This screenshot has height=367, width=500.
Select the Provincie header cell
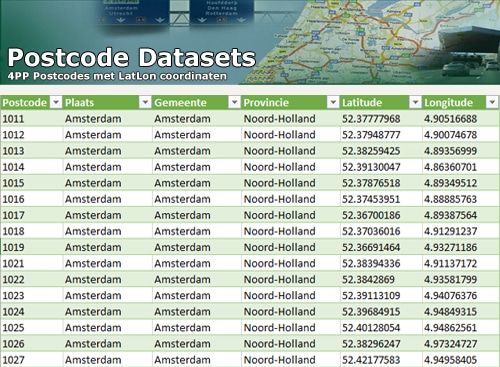click(x=290, y=102)
